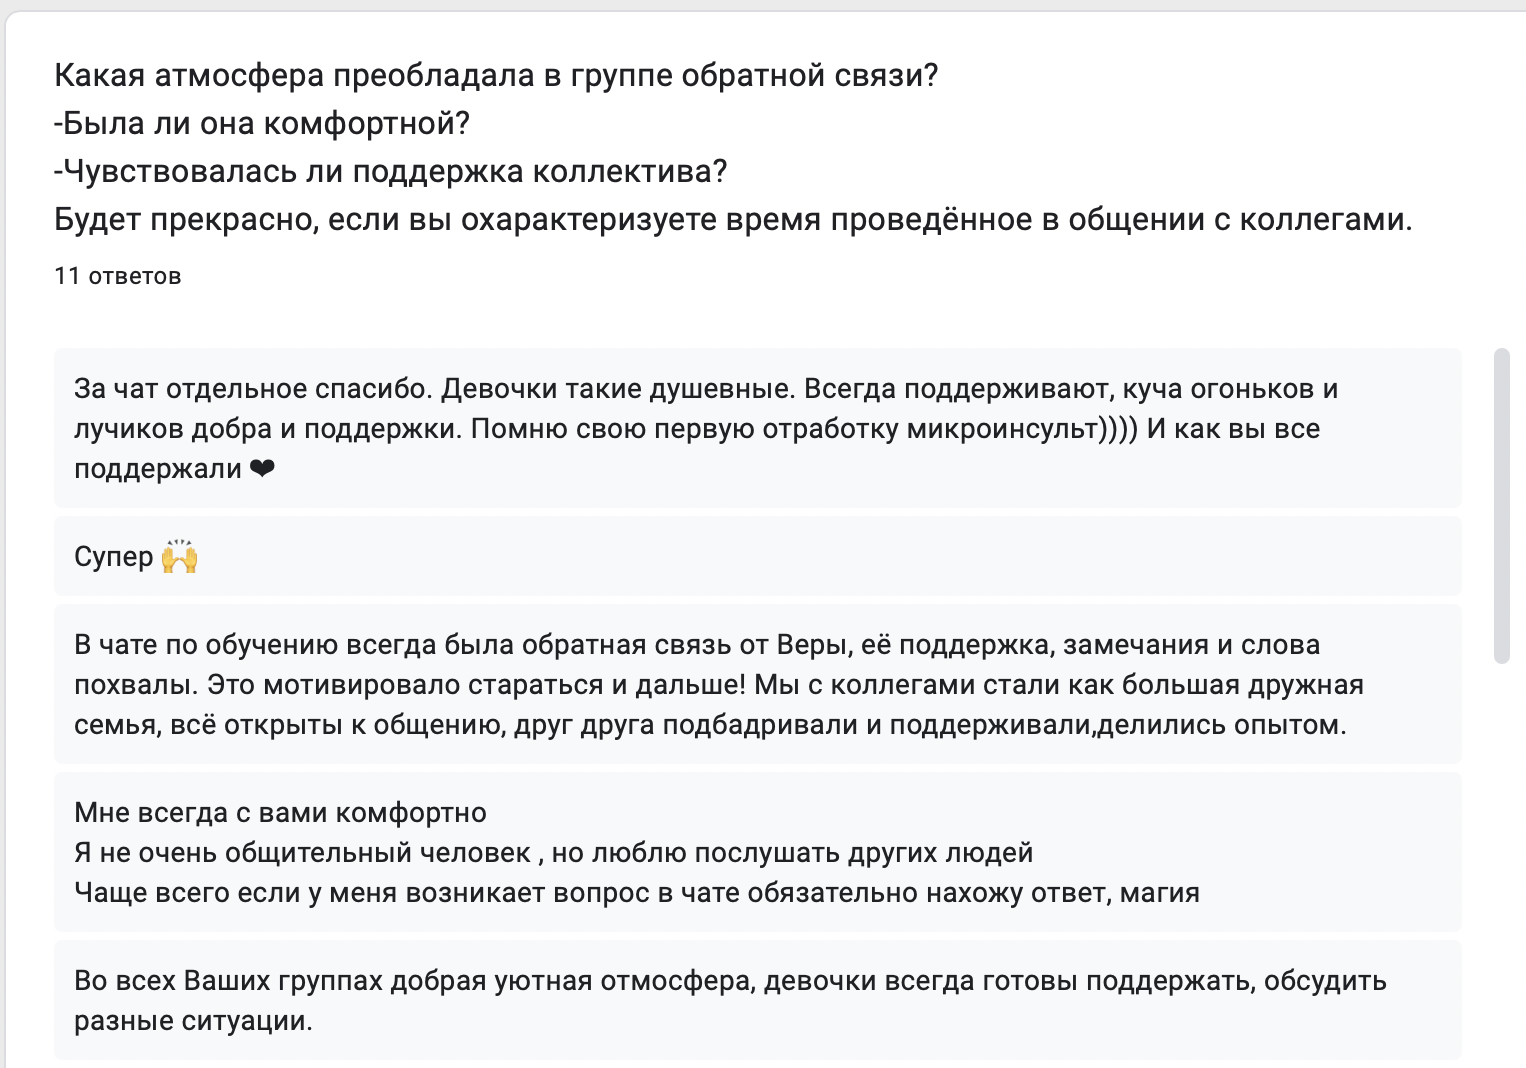The image size is (1526, 1068).
Task: Click the description line starting "Будет прекрасно"
Action: point(733,219)
